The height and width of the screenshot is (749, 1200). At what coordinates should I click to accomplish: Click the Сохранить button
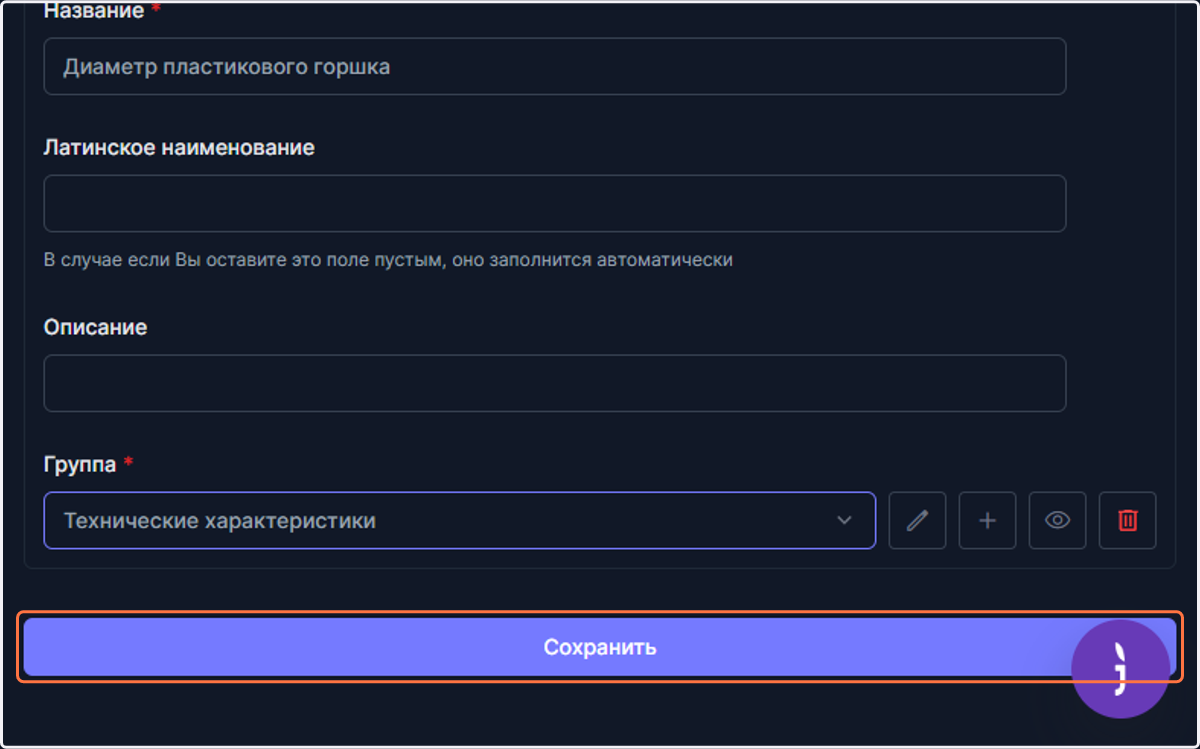coord(600,647)
